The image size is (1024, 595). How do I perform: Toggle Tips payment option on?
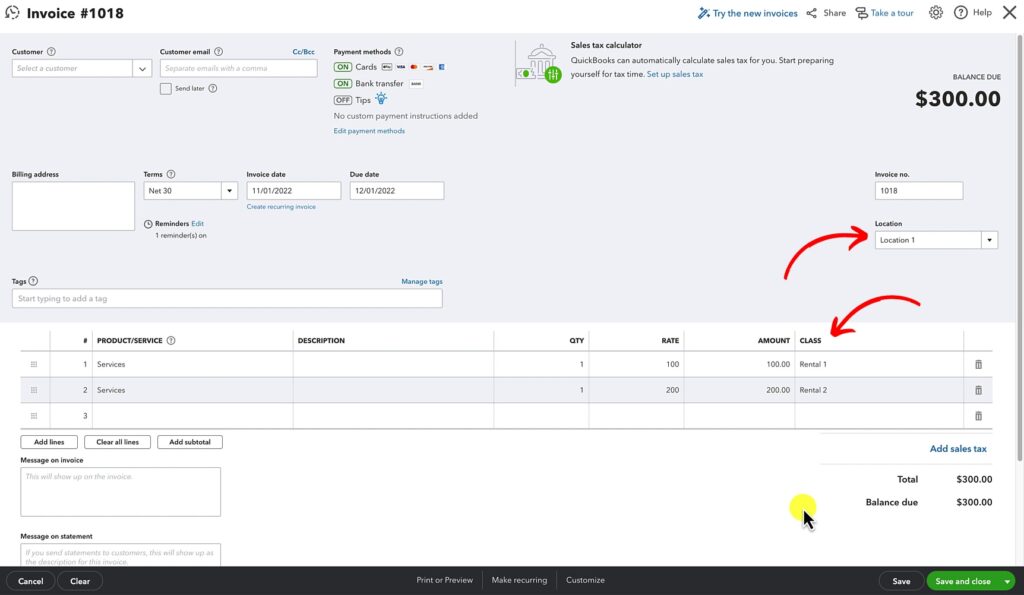click(x=343, y=99)
